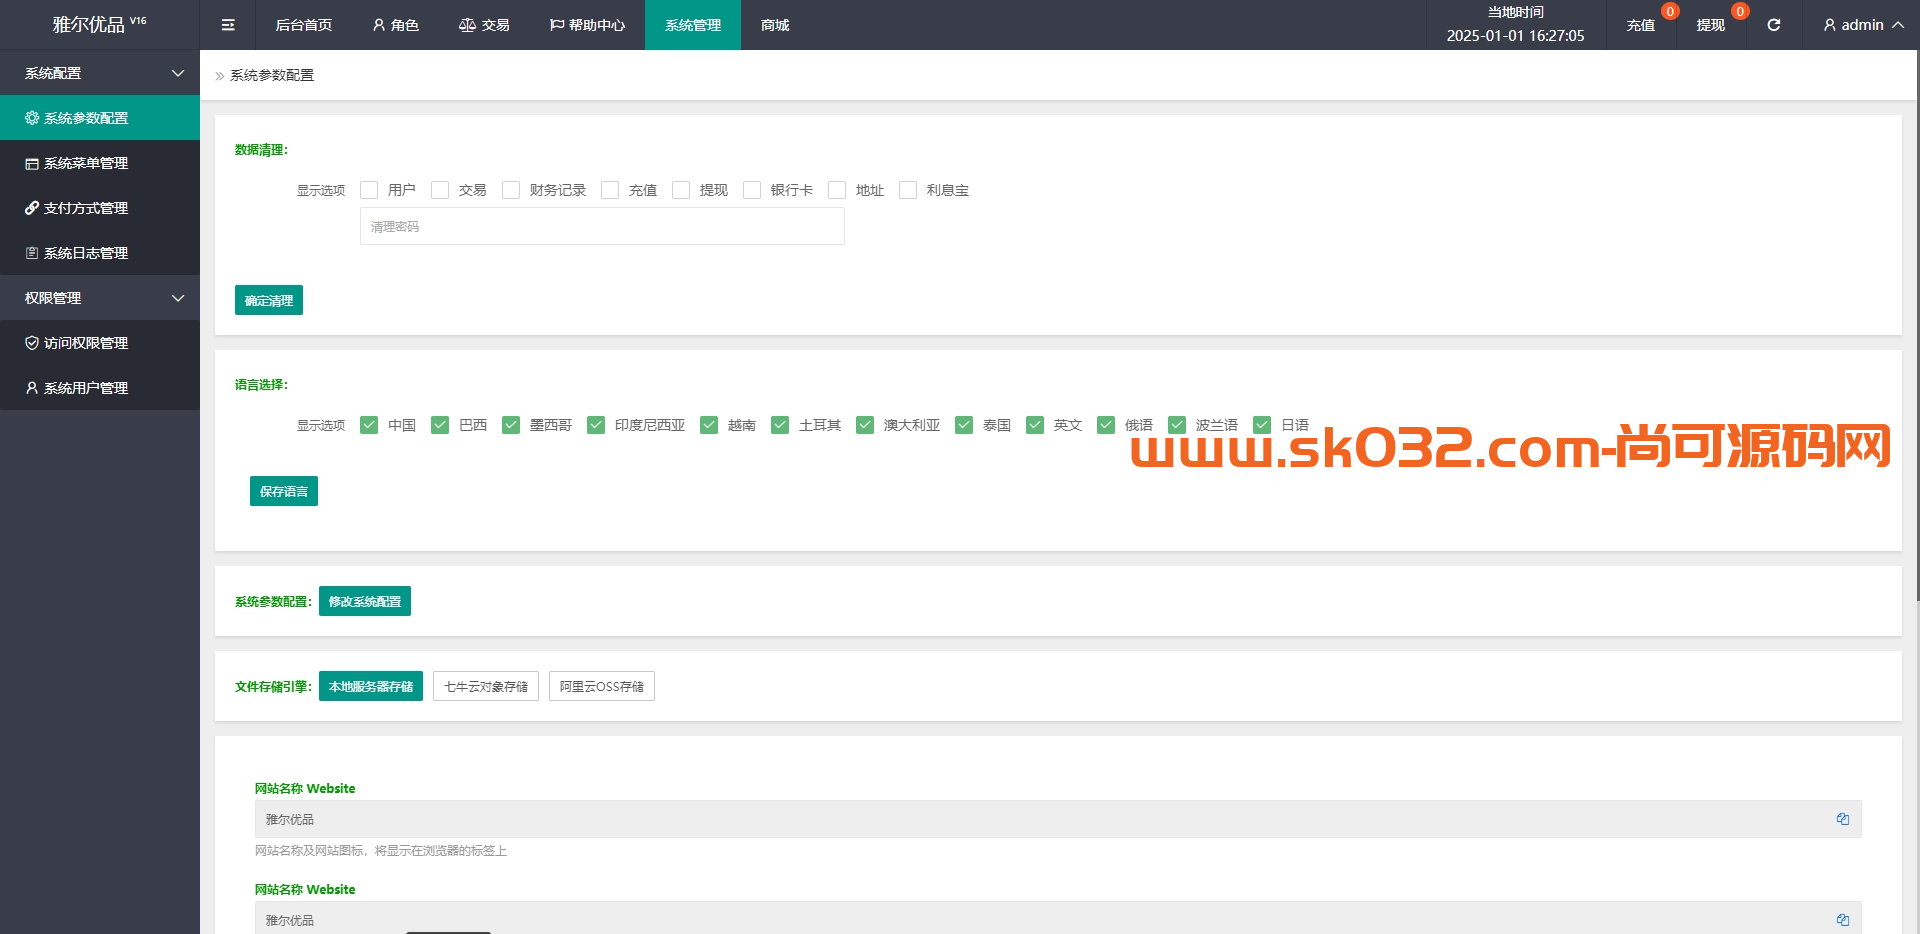Click the 确定清理 button
Screen dimensions: 1920x934
coord(269,300)
